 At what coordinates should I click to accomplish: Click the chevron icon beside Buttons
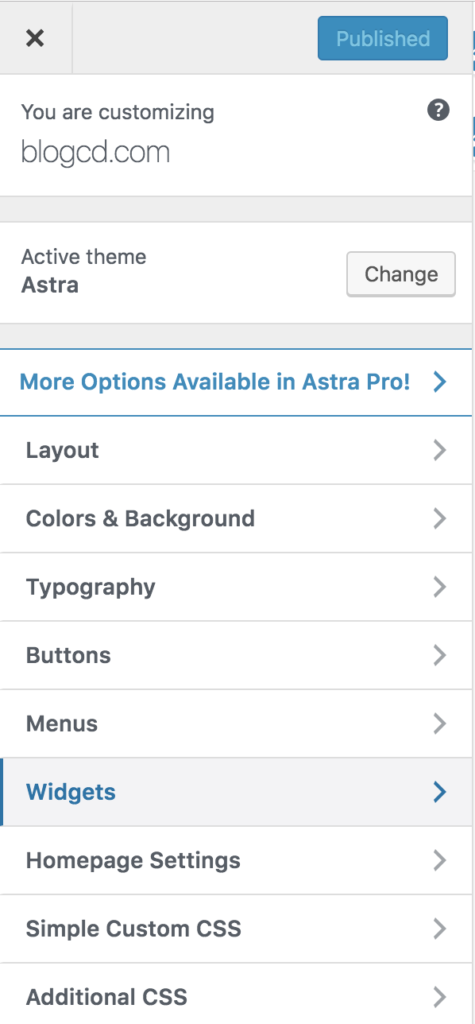[440, 656]
